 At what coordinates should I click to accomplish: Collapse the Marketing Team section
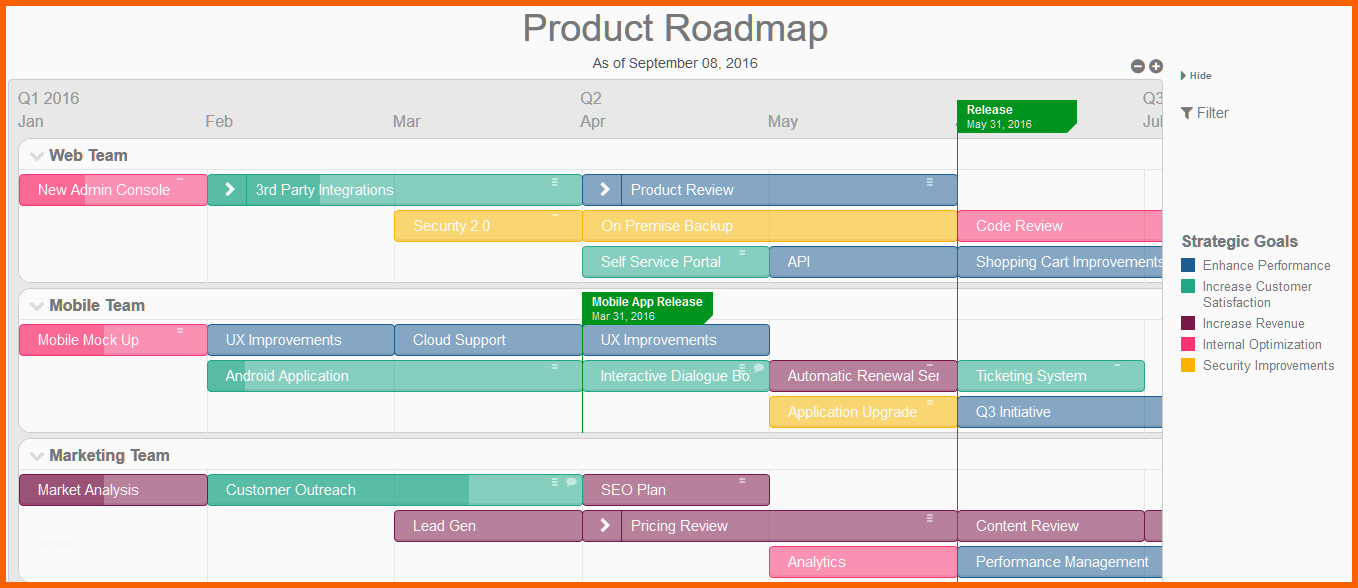(x=37, y=456)
